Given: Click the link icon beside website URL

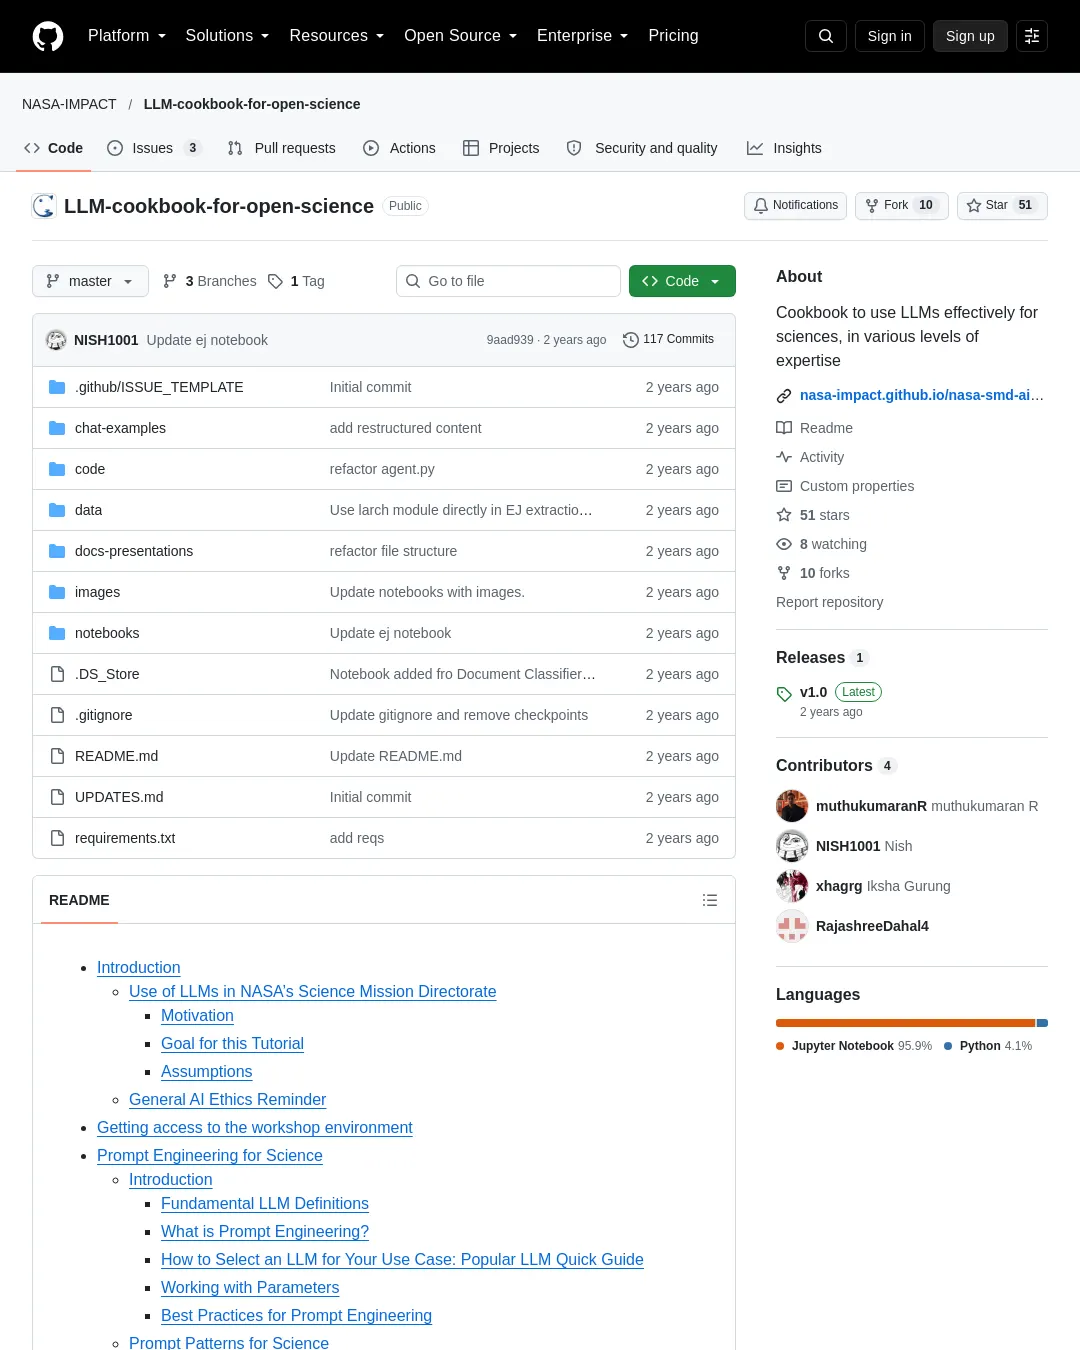Looking at the screenshot, I should click(x=784, y=396).
